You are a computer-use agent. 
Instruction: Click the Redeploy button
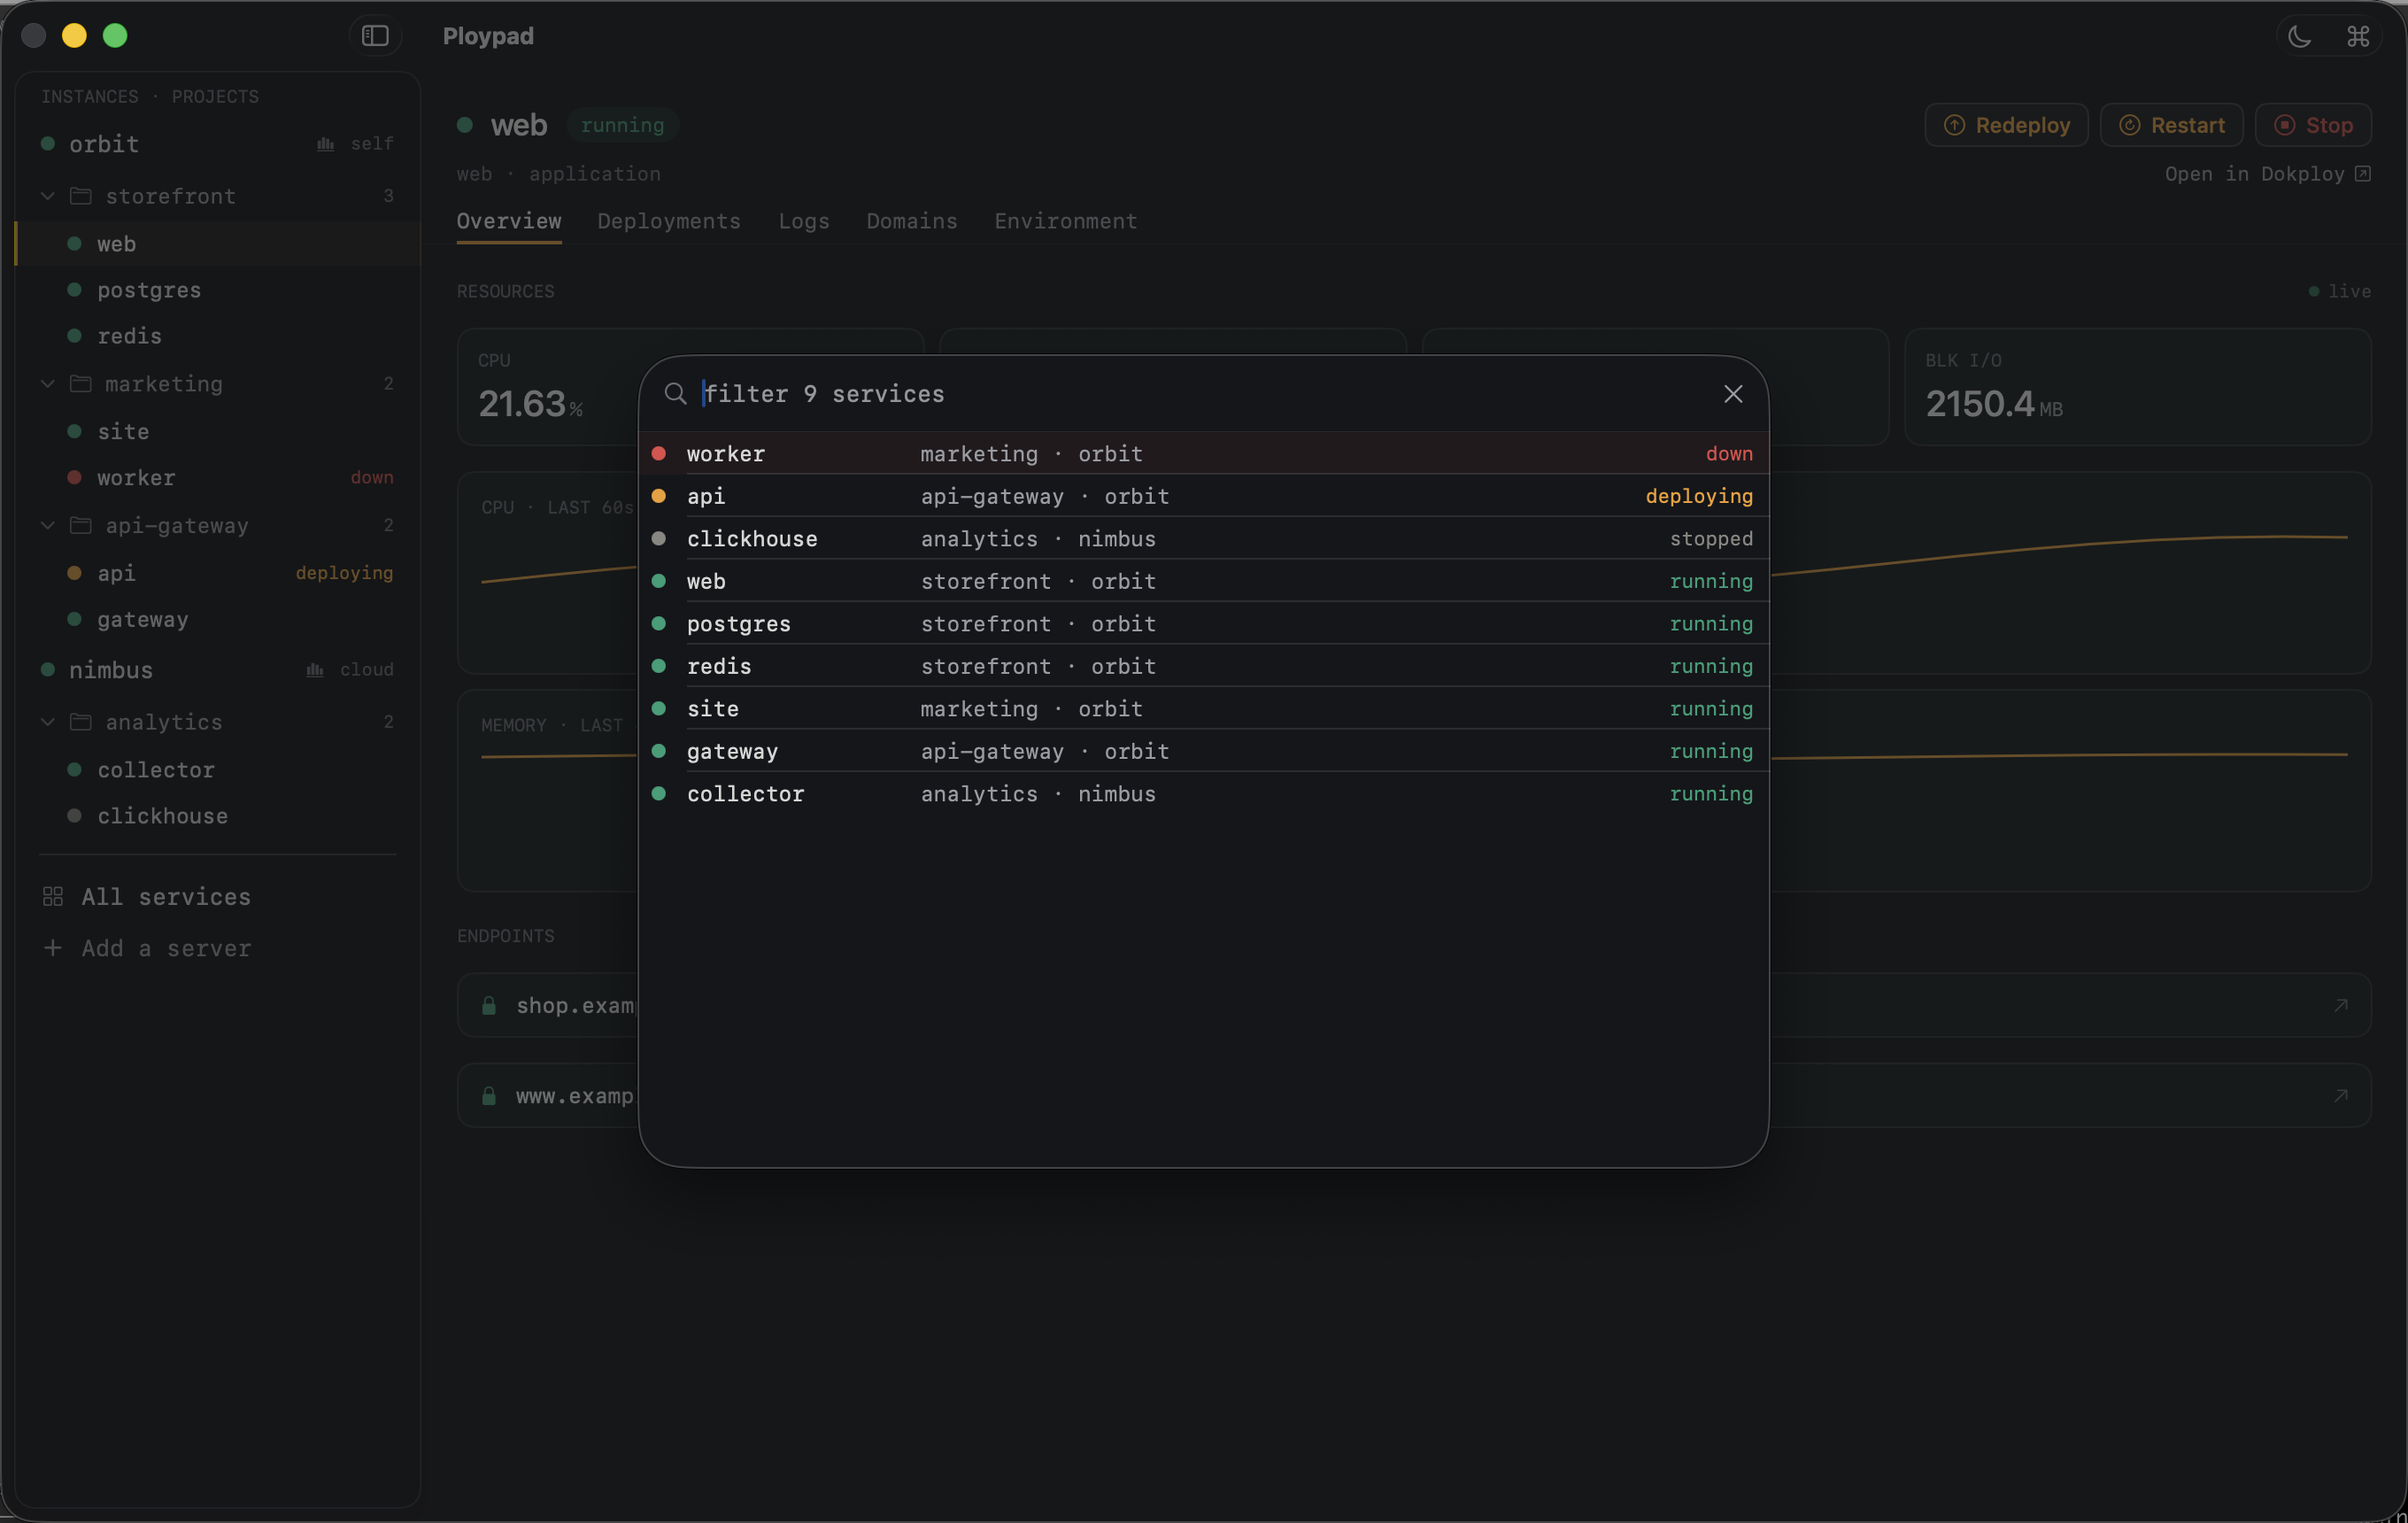(2006, 125)
